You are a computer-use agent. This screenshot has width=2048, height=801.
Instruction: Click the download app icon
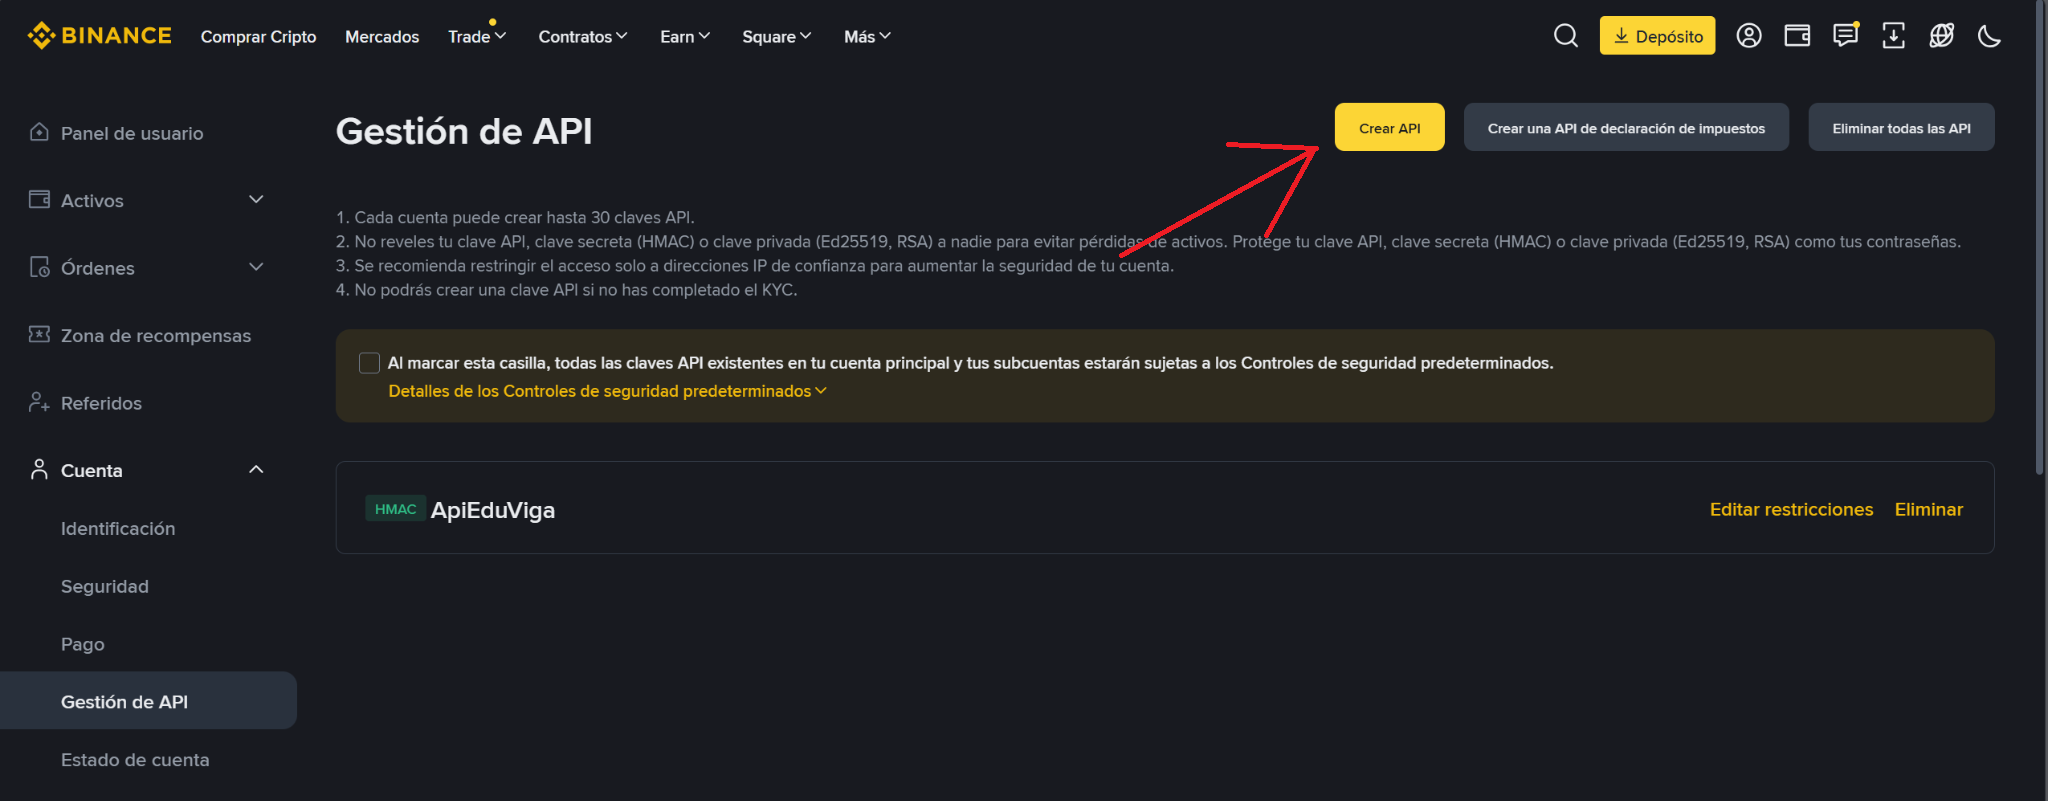tap(1893, 36)
